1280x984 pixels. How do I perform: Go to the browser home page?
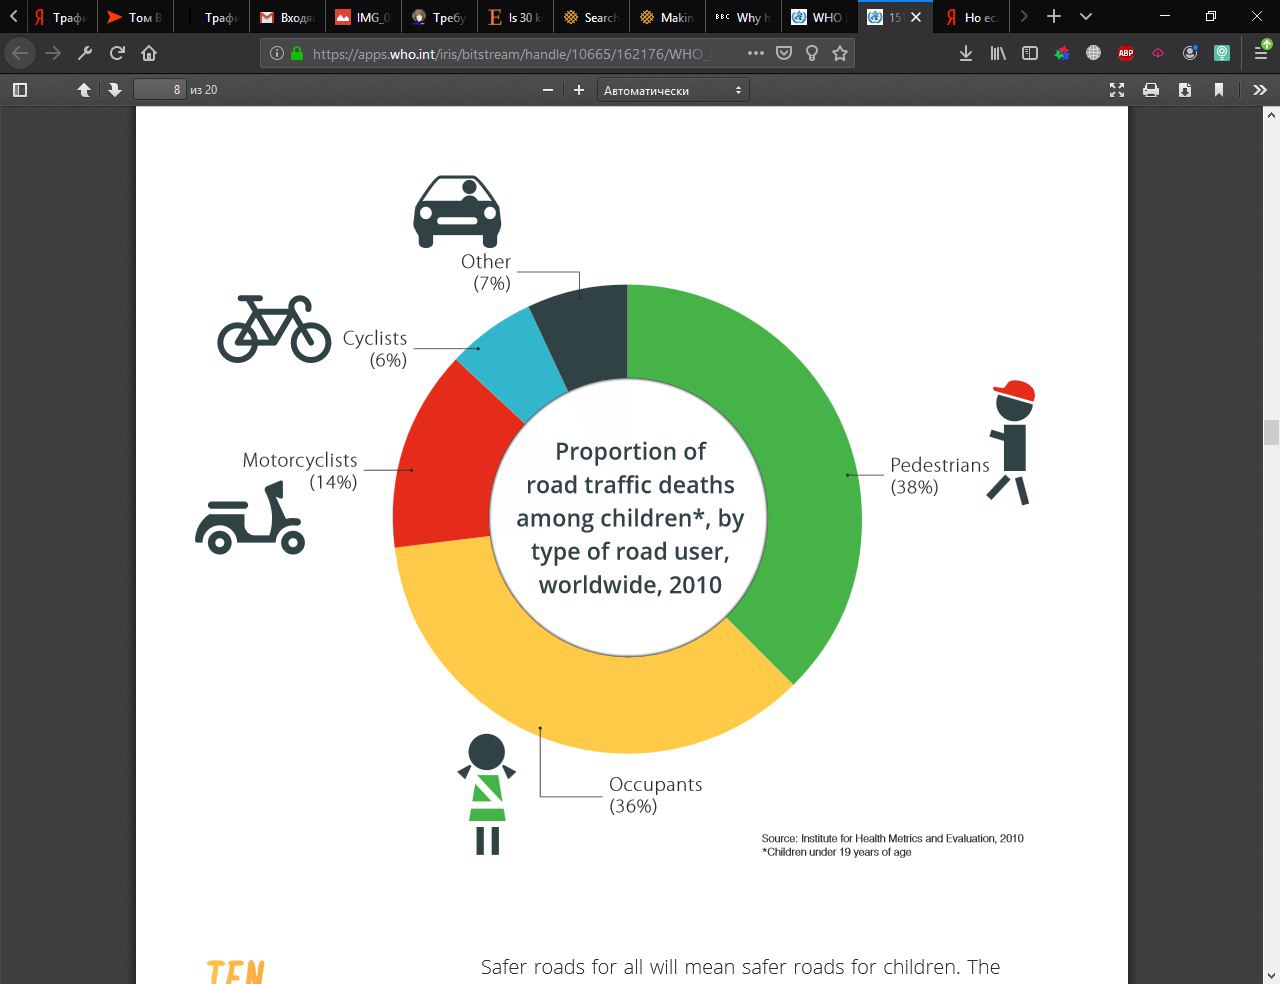[149, 53]
